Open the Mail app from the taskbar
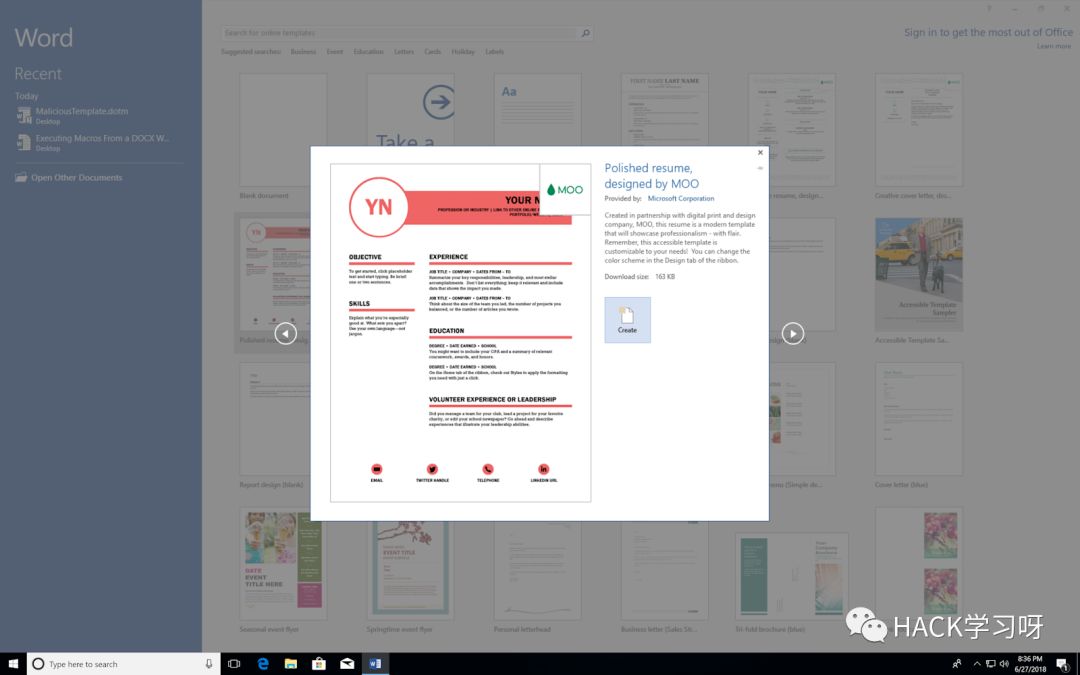The width and height of the screenshot is (1080, 675). (x=347, y=664)
